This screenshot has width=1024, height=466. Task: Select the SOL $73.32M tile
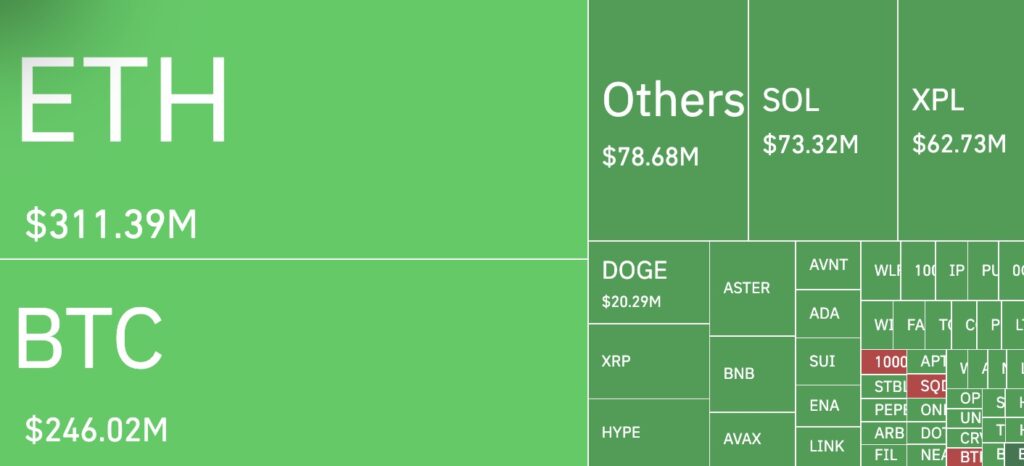[823, 120]
